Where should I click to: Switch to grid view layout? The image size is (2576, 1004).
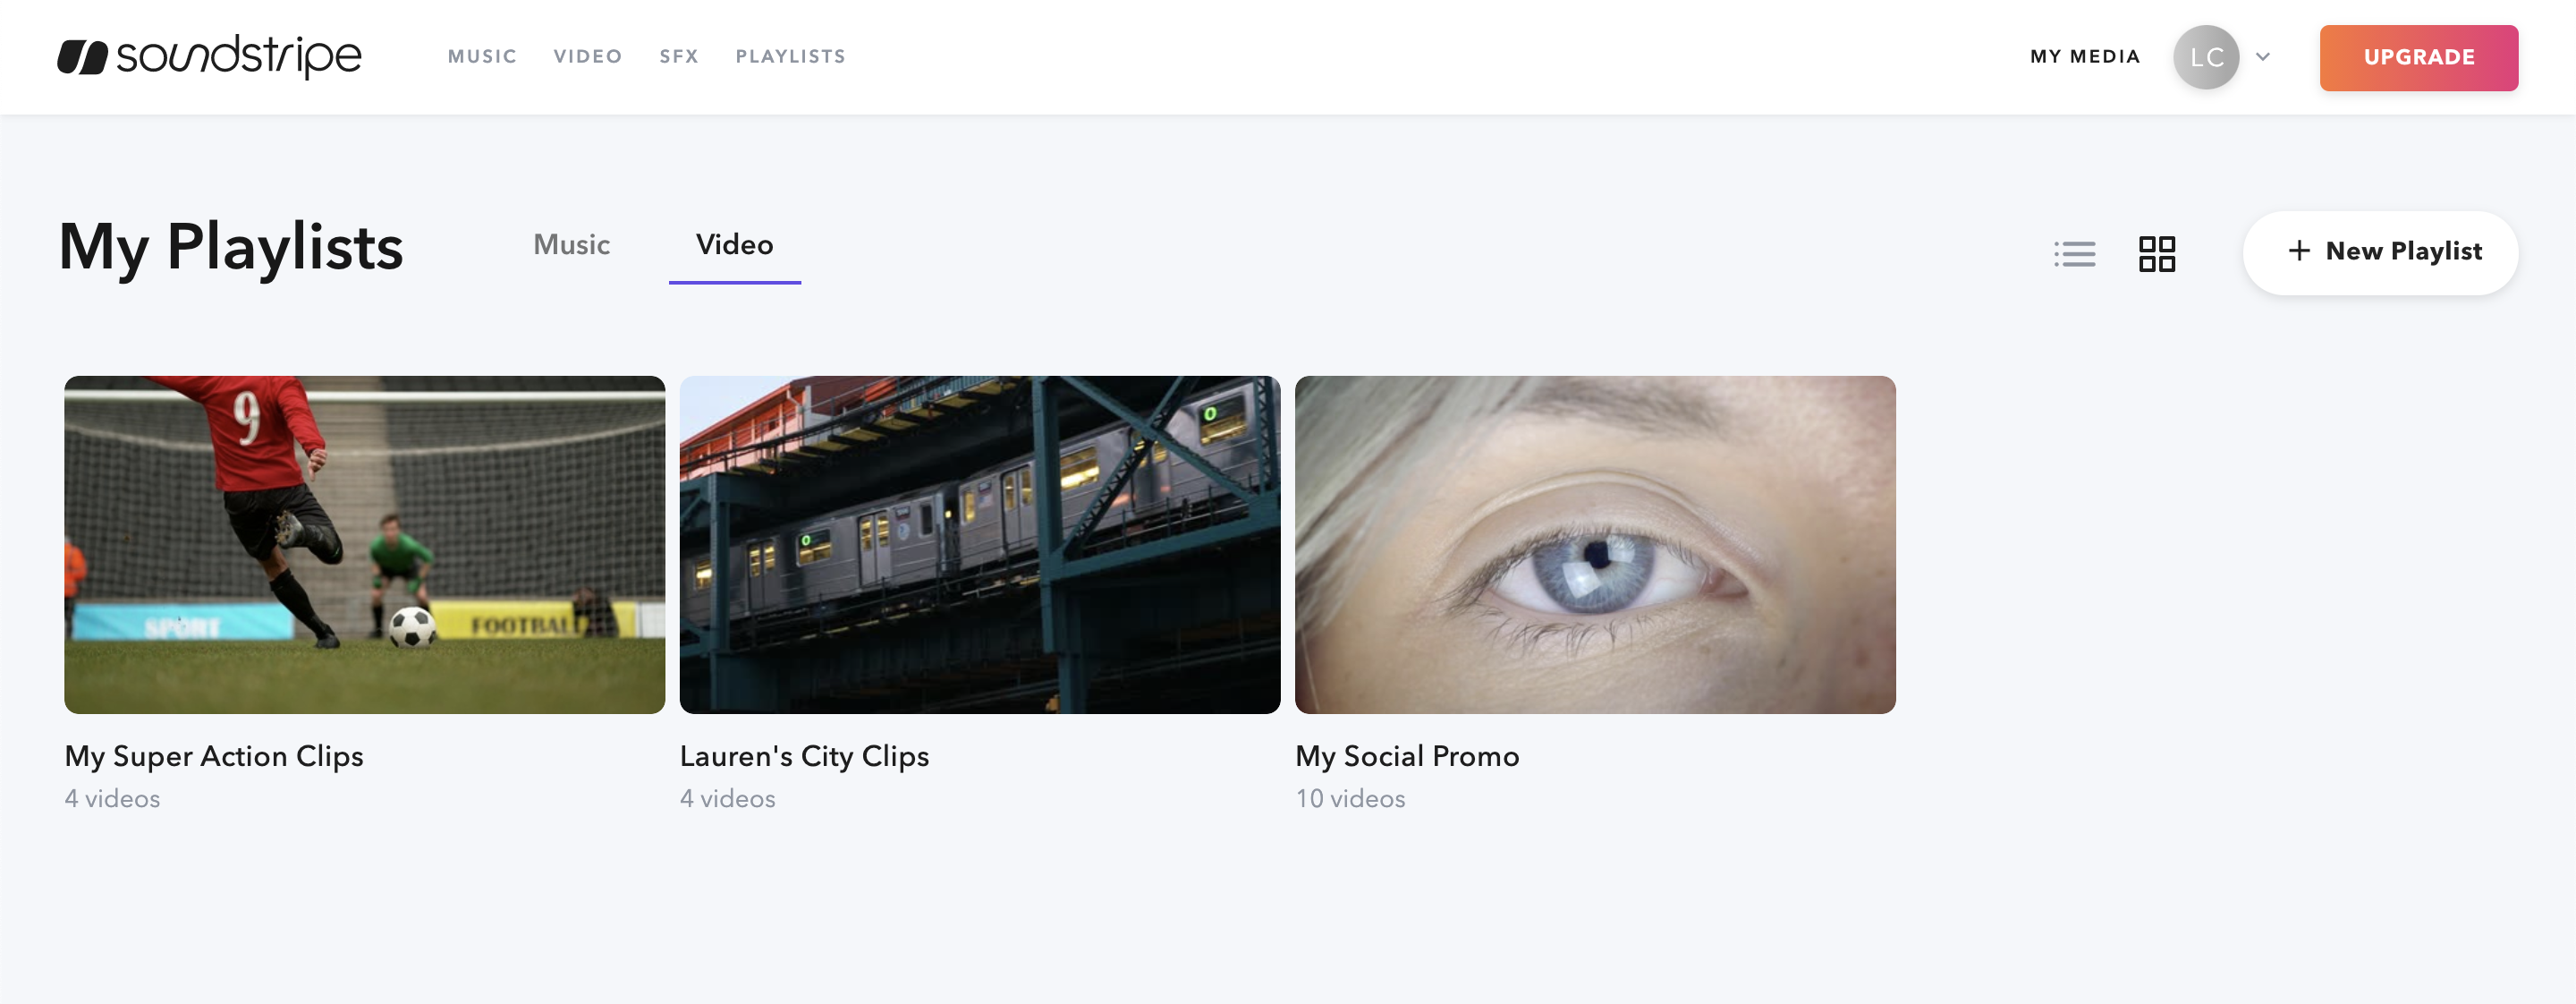2158,253
